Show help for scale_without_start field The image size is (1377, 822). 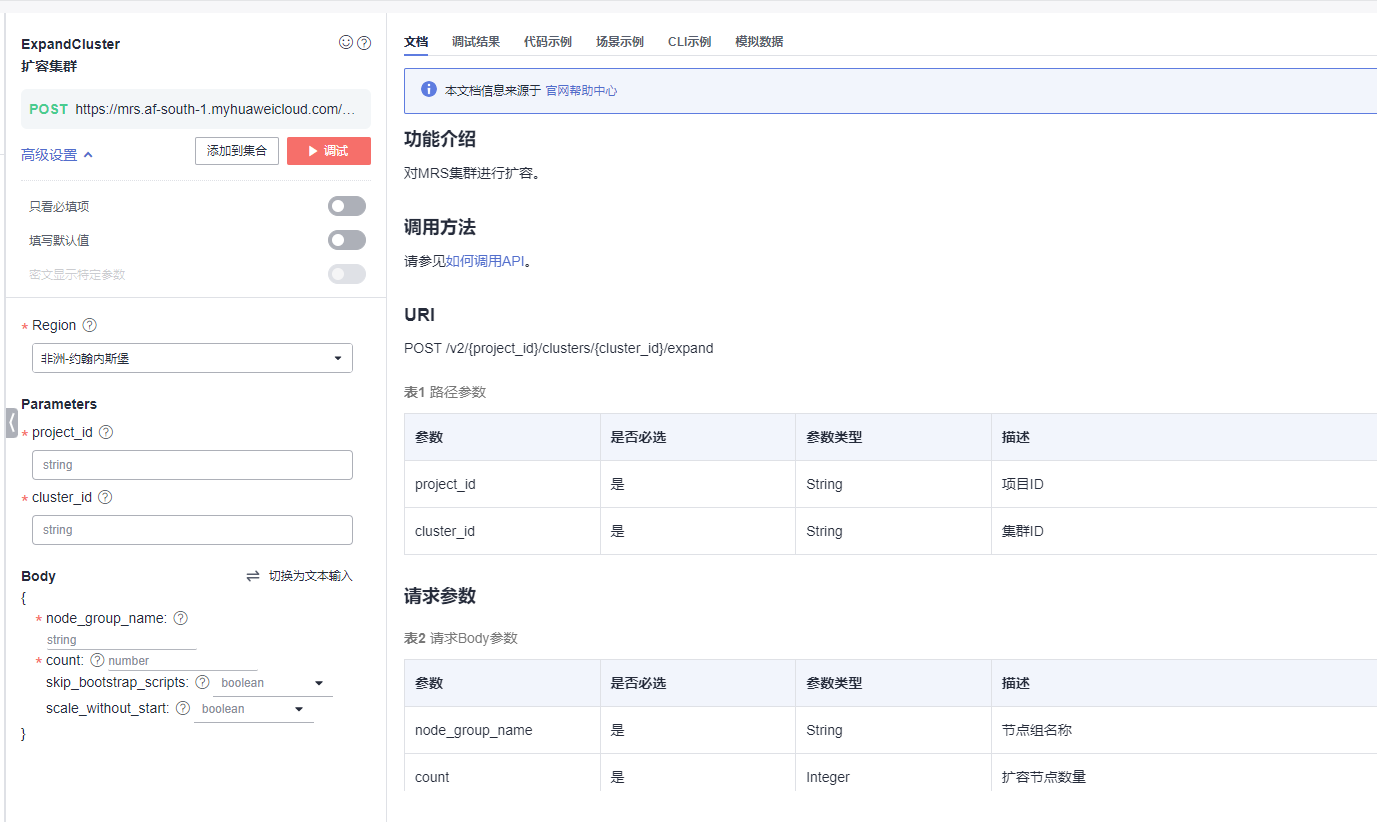[183, 708]
